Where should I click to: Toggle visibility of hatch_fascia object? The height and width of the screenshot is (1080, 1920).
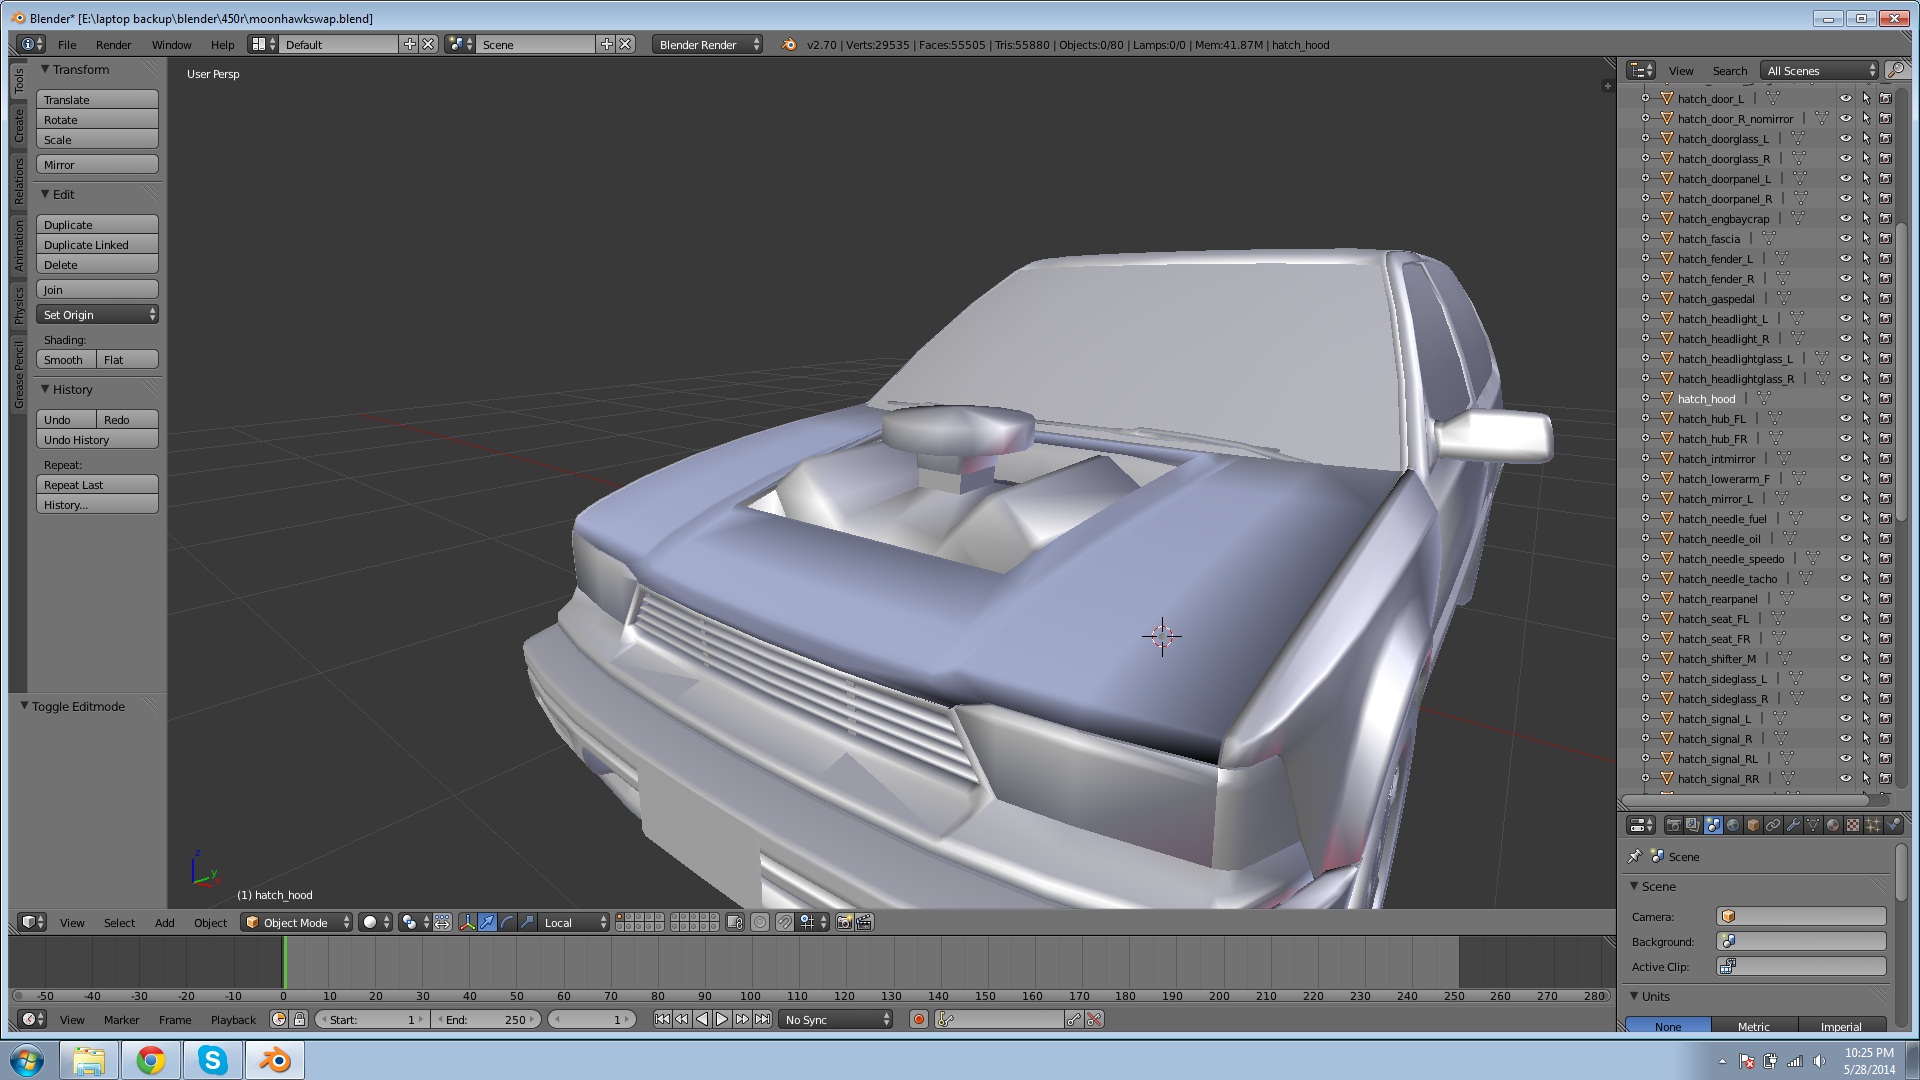click(x=1846, y=239)
